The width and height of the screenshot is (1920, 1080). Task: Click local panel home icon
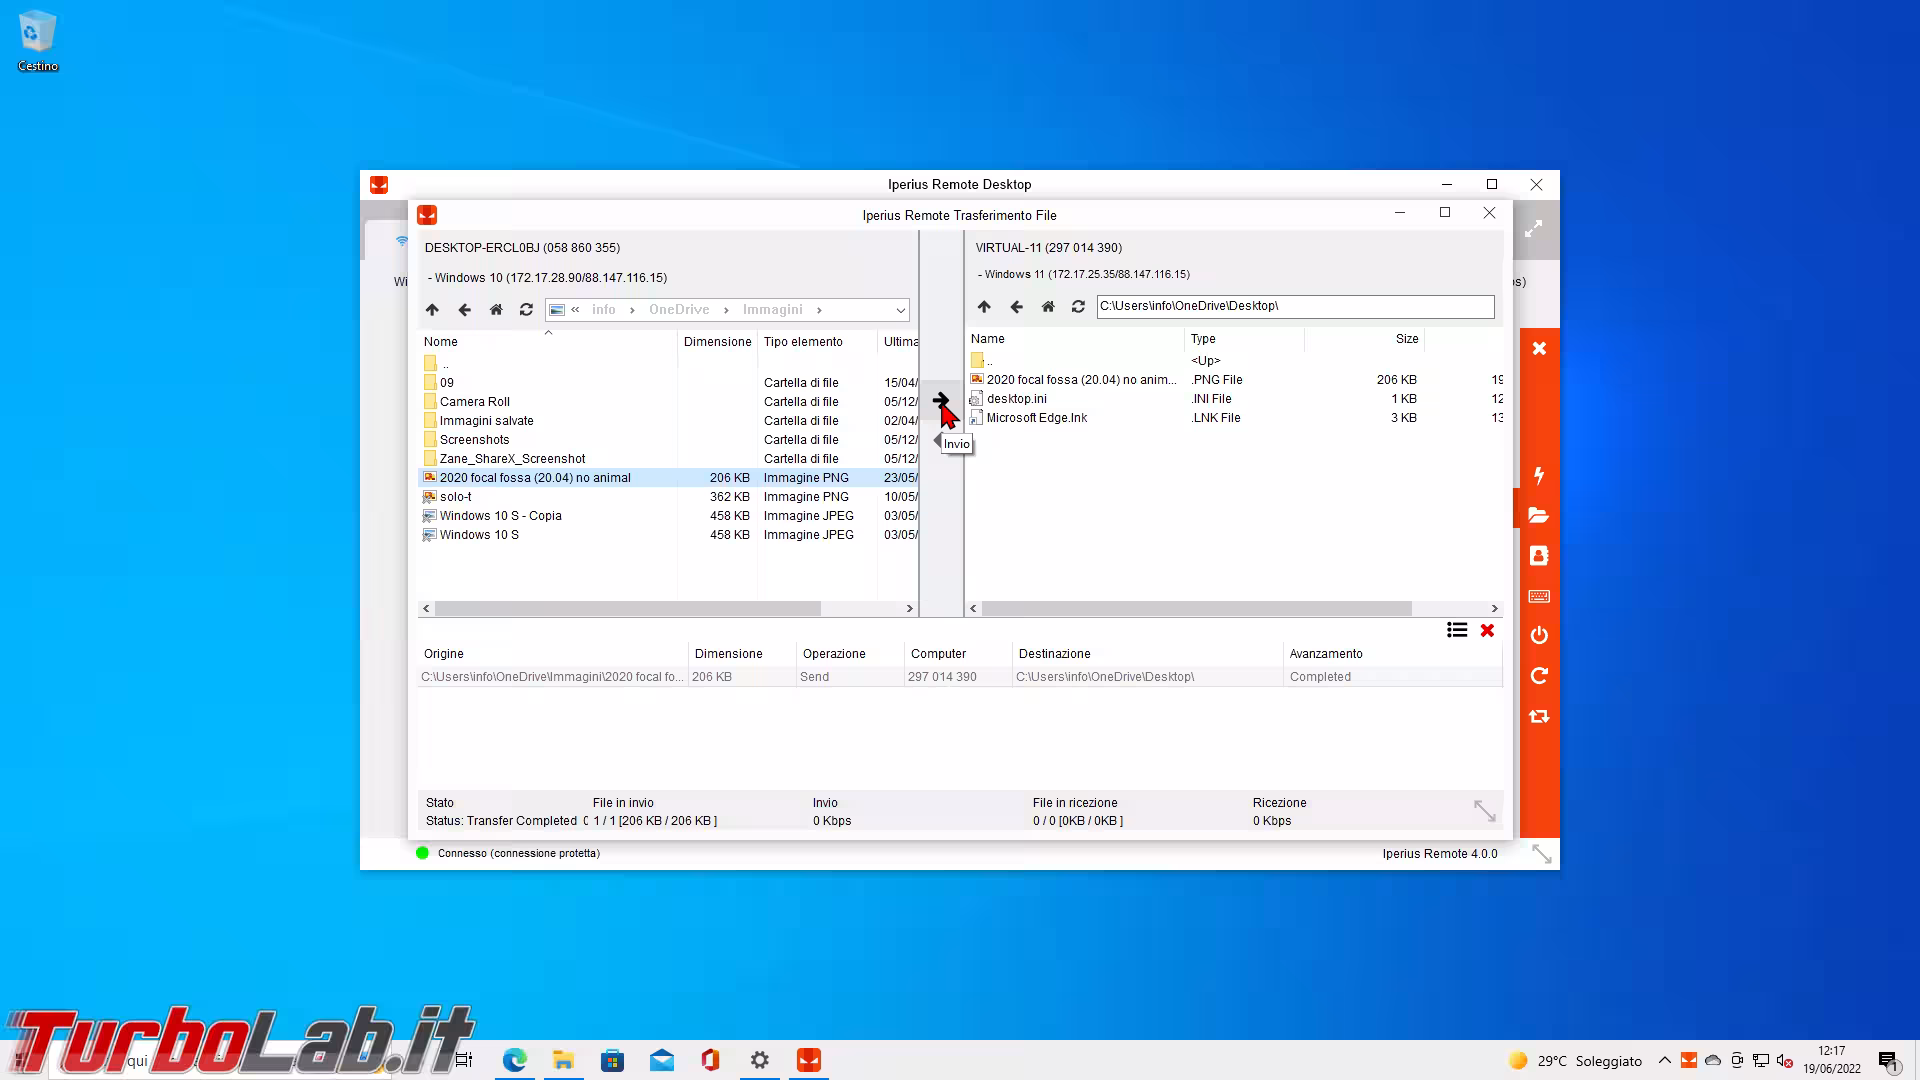[x=496, y=310]
